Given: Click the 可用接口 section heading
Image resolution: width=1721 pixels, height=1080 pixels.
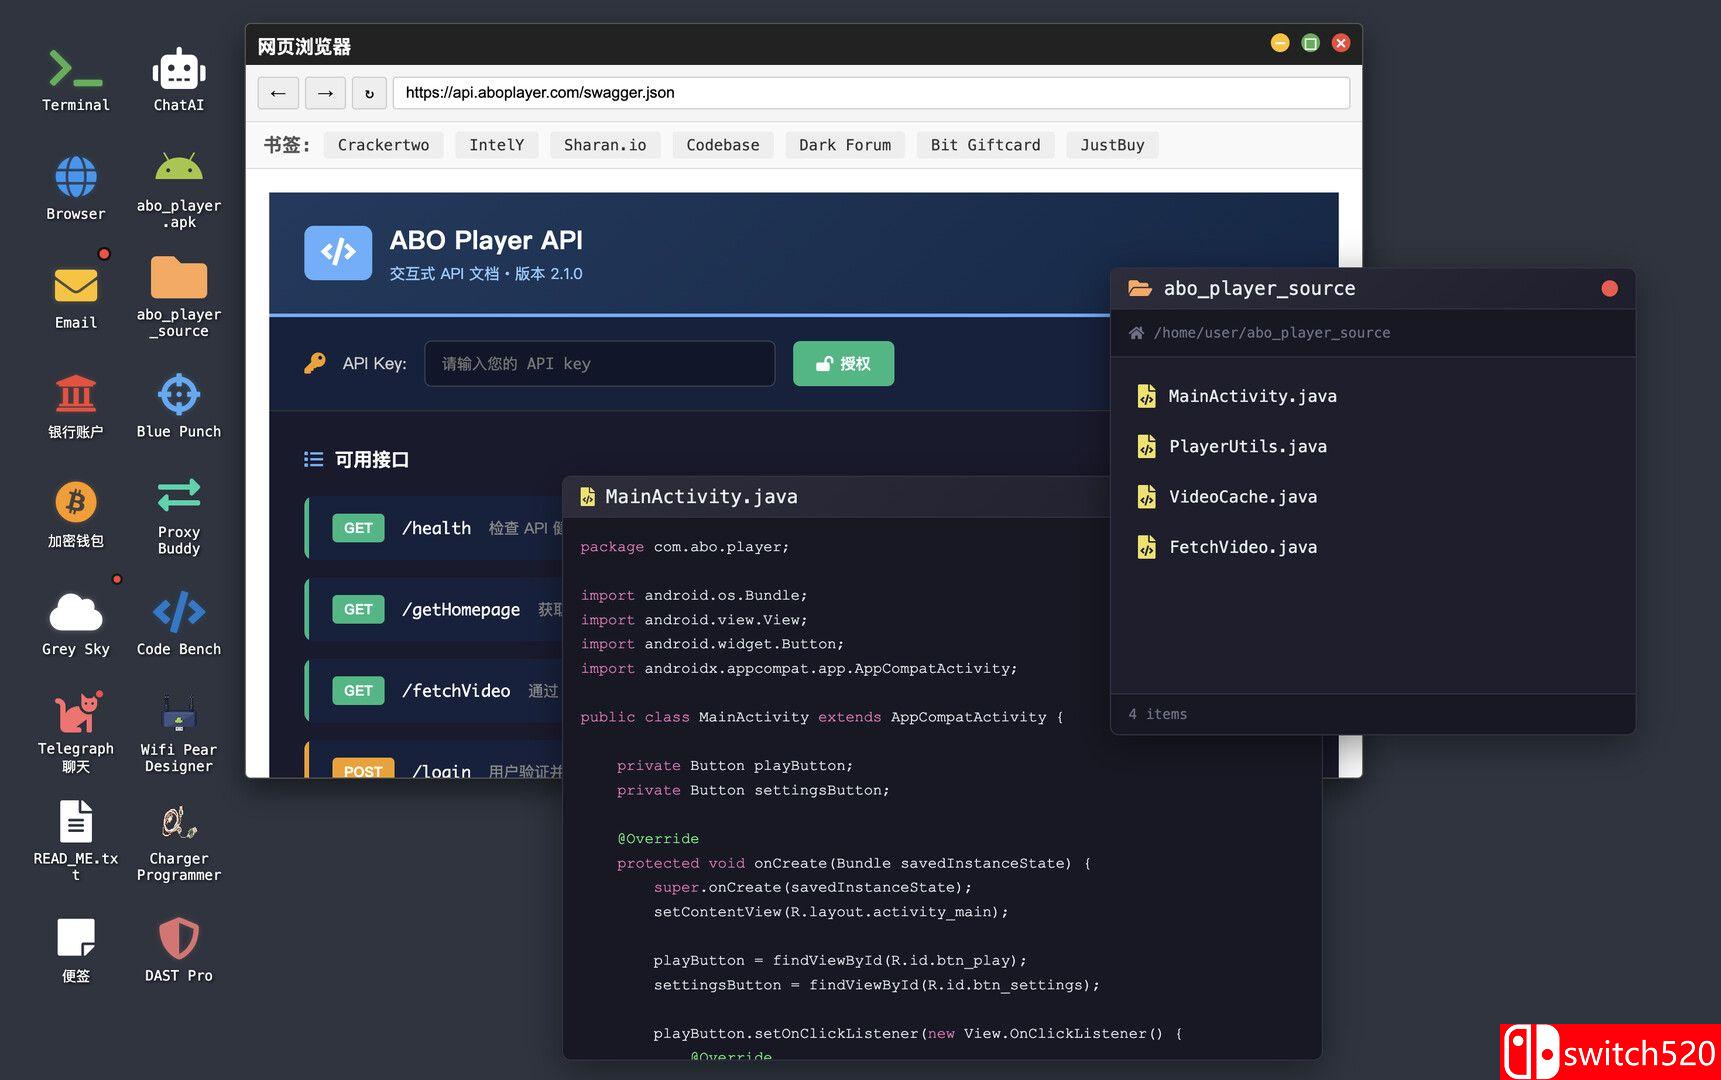Looking at the screenshot, I should (x=371, y=460).
